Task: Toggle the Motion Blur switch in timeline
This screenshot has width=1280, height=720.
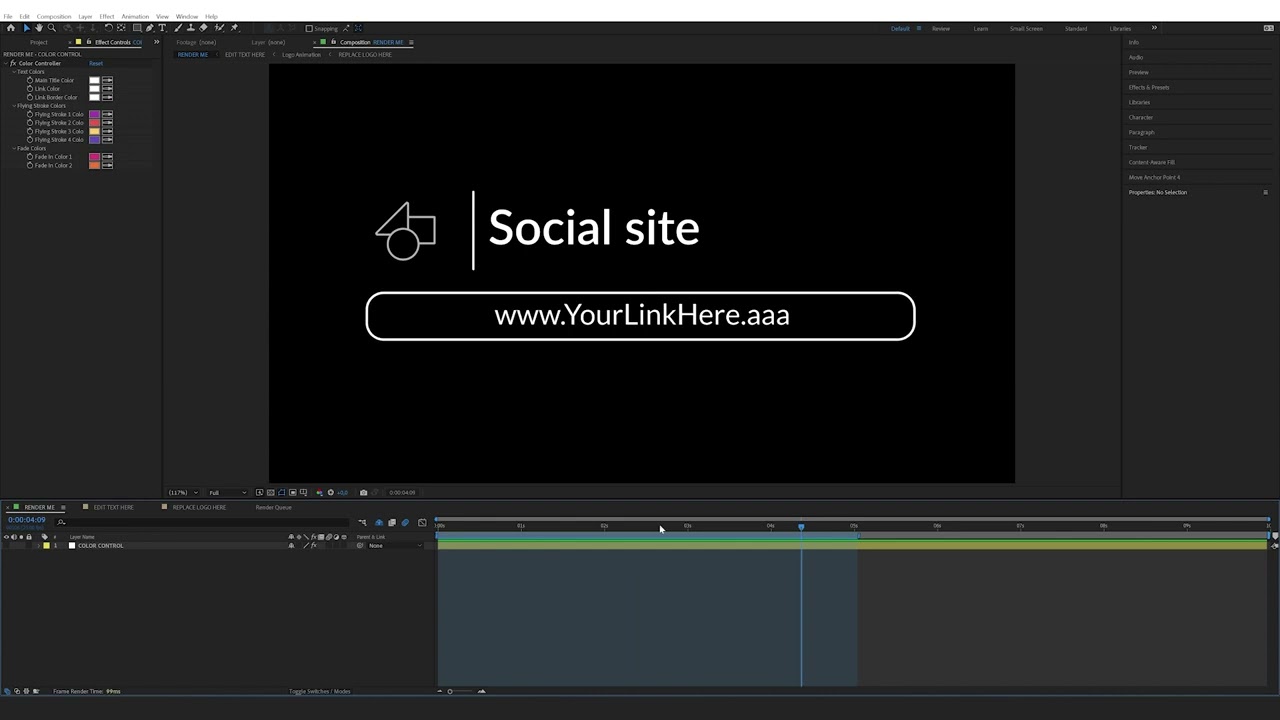Action: 405,522
